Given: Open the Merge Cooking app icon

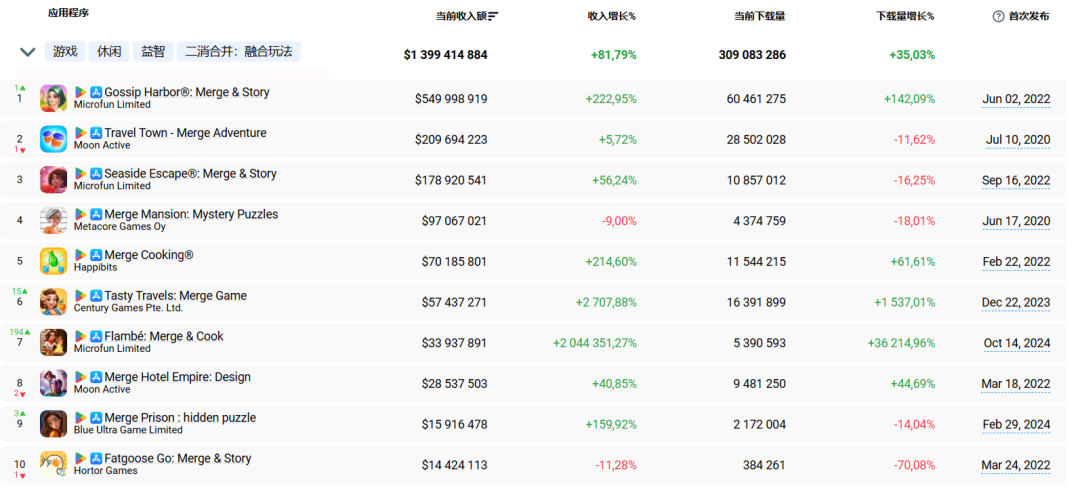Looking at the screenshot, I should pos(54,261).
